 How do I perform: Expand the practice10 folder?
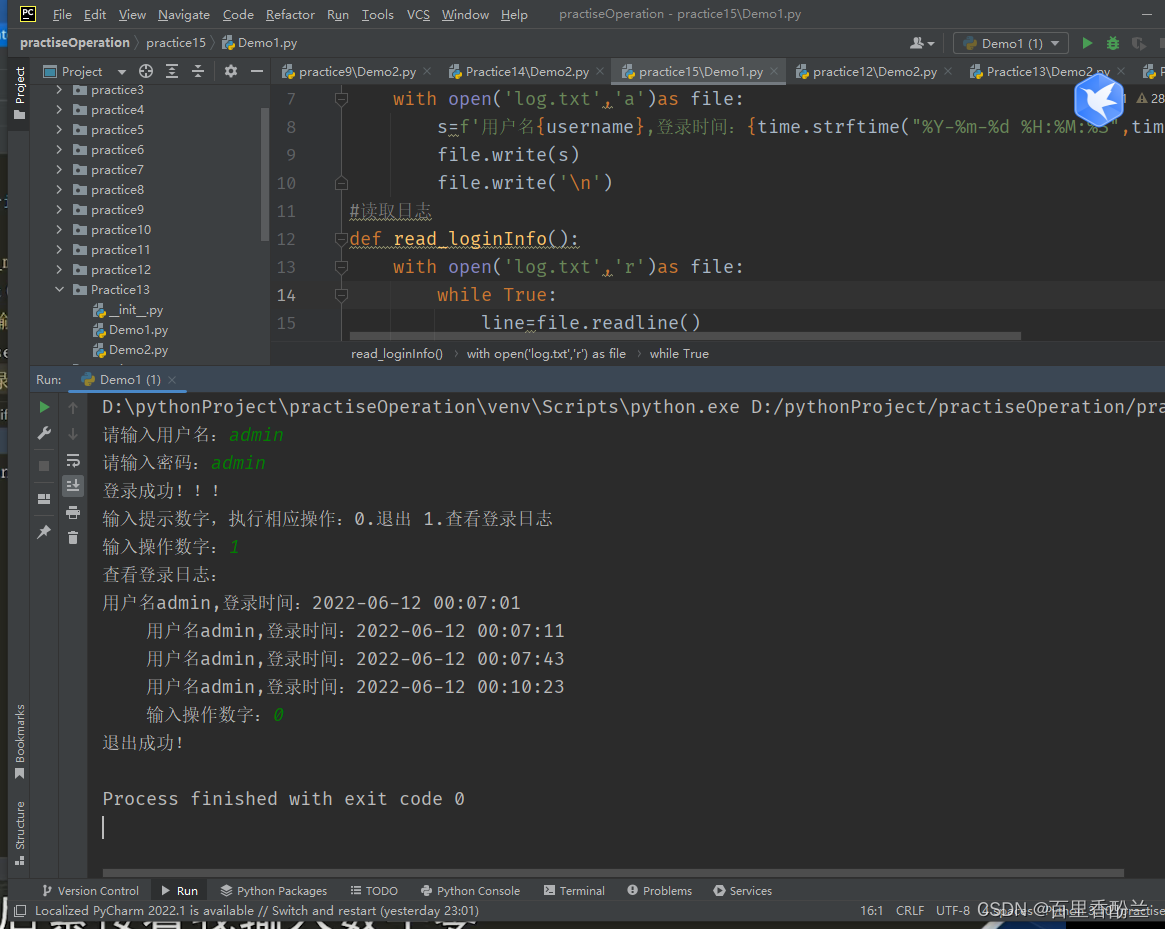pyautogui.click(x=59, y=230)
